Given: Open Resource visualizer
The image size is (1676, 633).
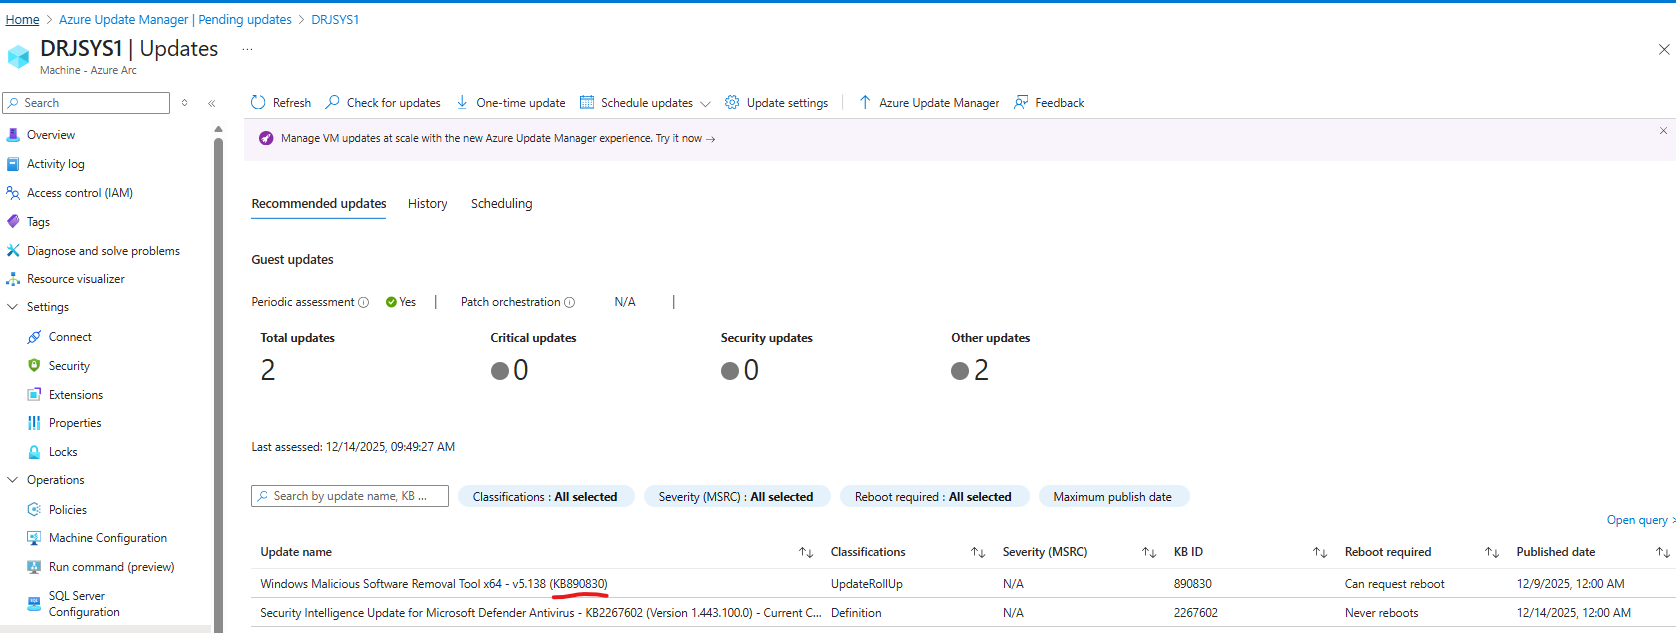Looking at the screenshot, I should pyautogui.click(x=75, y=279).
